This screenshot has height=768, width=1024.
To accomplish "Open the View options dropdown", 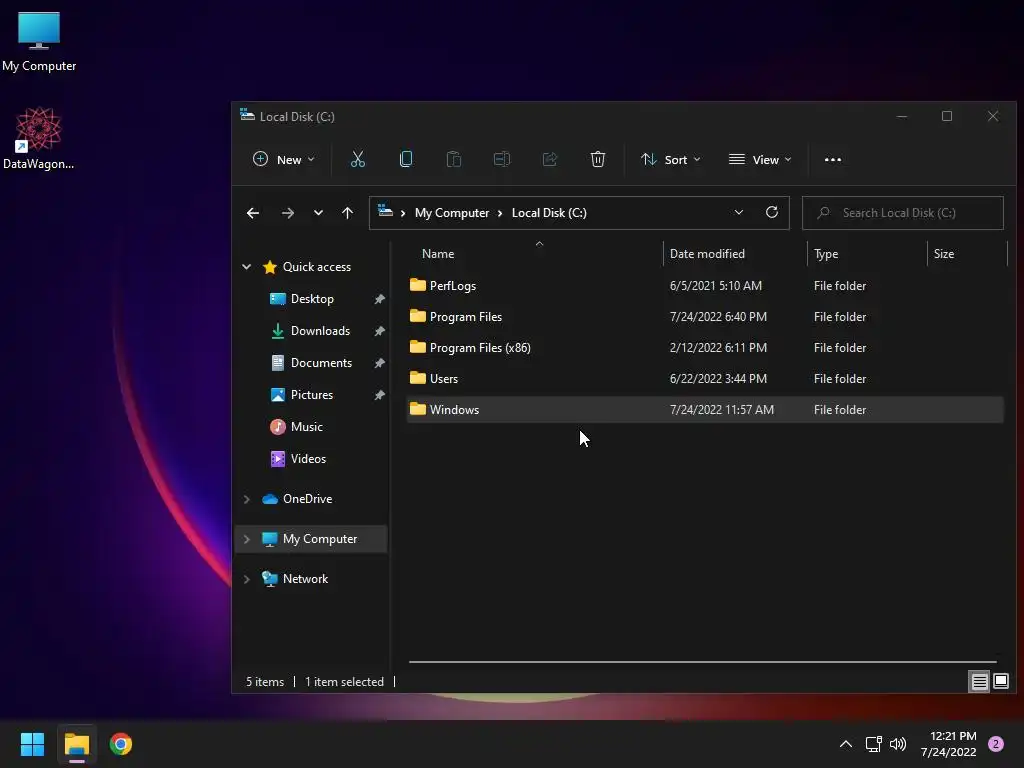I will point(760,159).
